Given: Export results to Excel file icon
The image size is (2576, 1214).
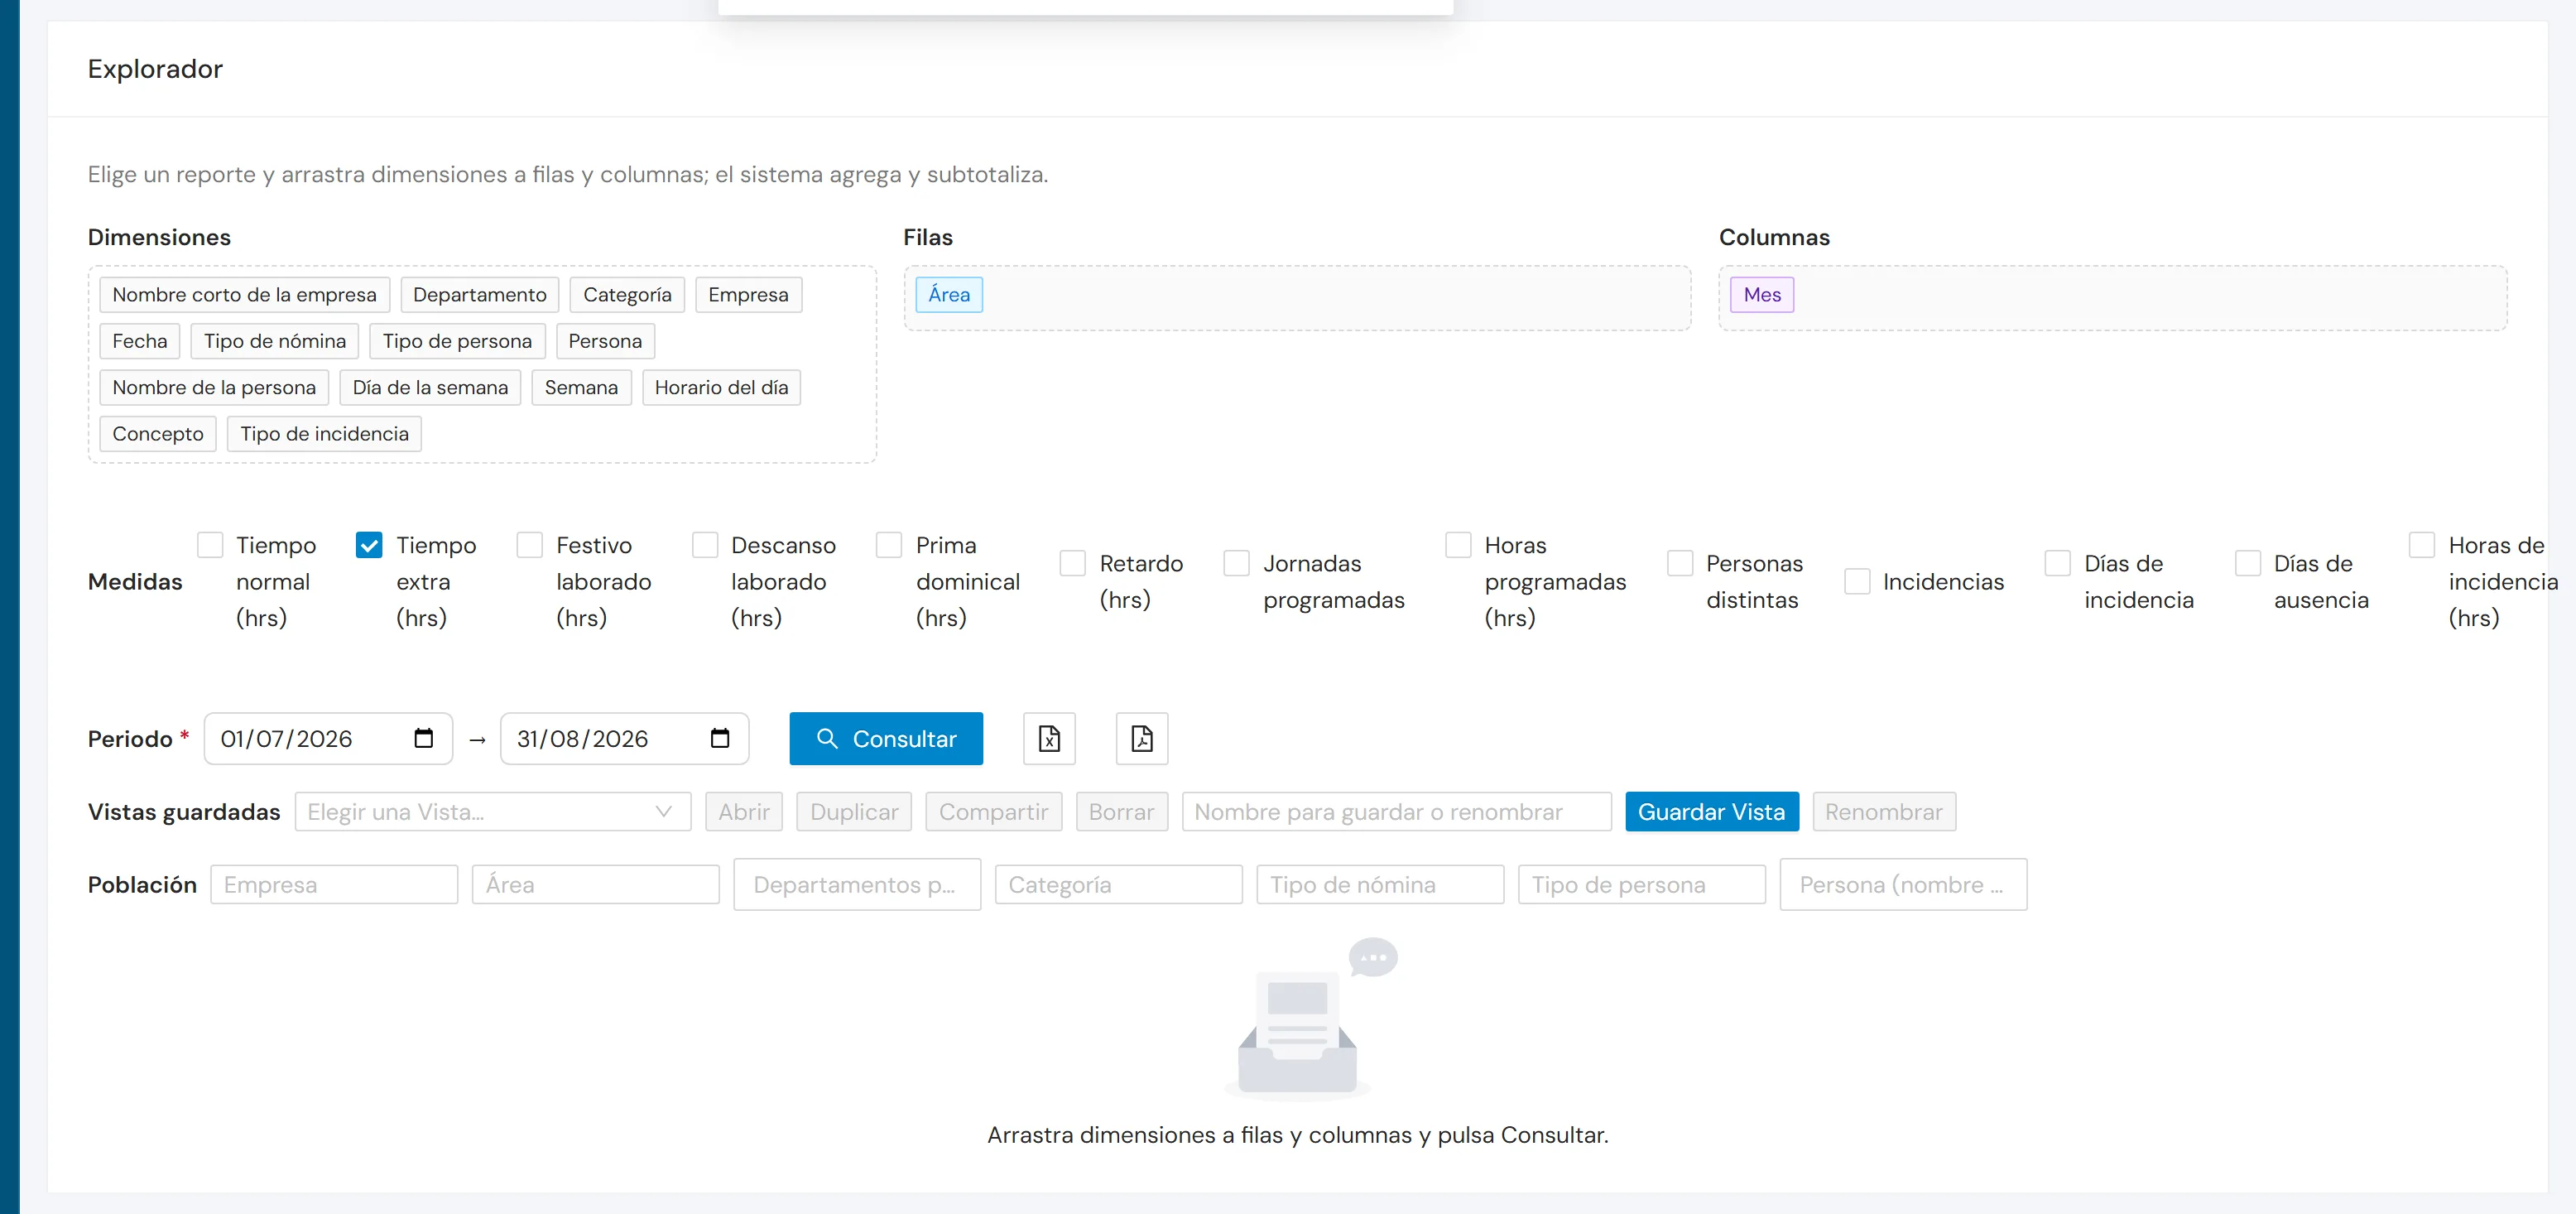Looking at the screenshot, I should coord(1049,739).
